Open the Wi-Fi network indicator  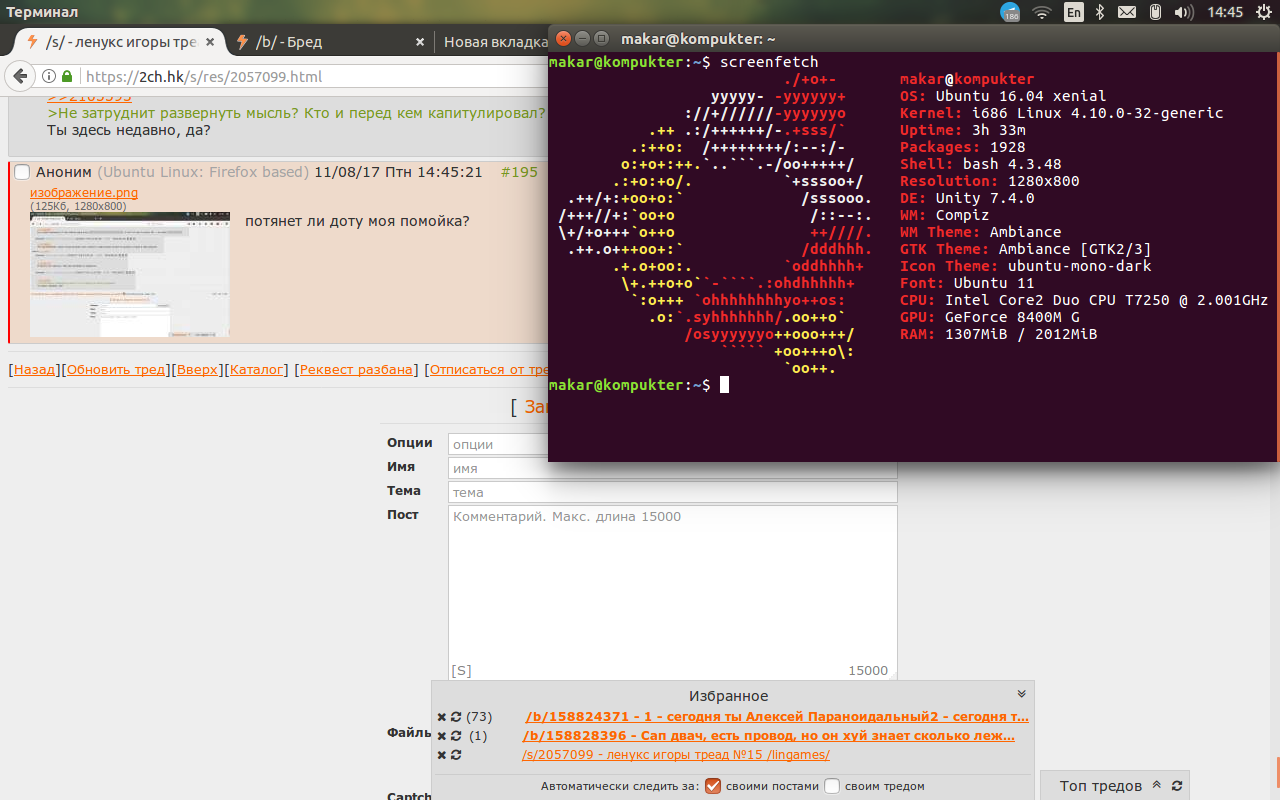click(1042, 12)
